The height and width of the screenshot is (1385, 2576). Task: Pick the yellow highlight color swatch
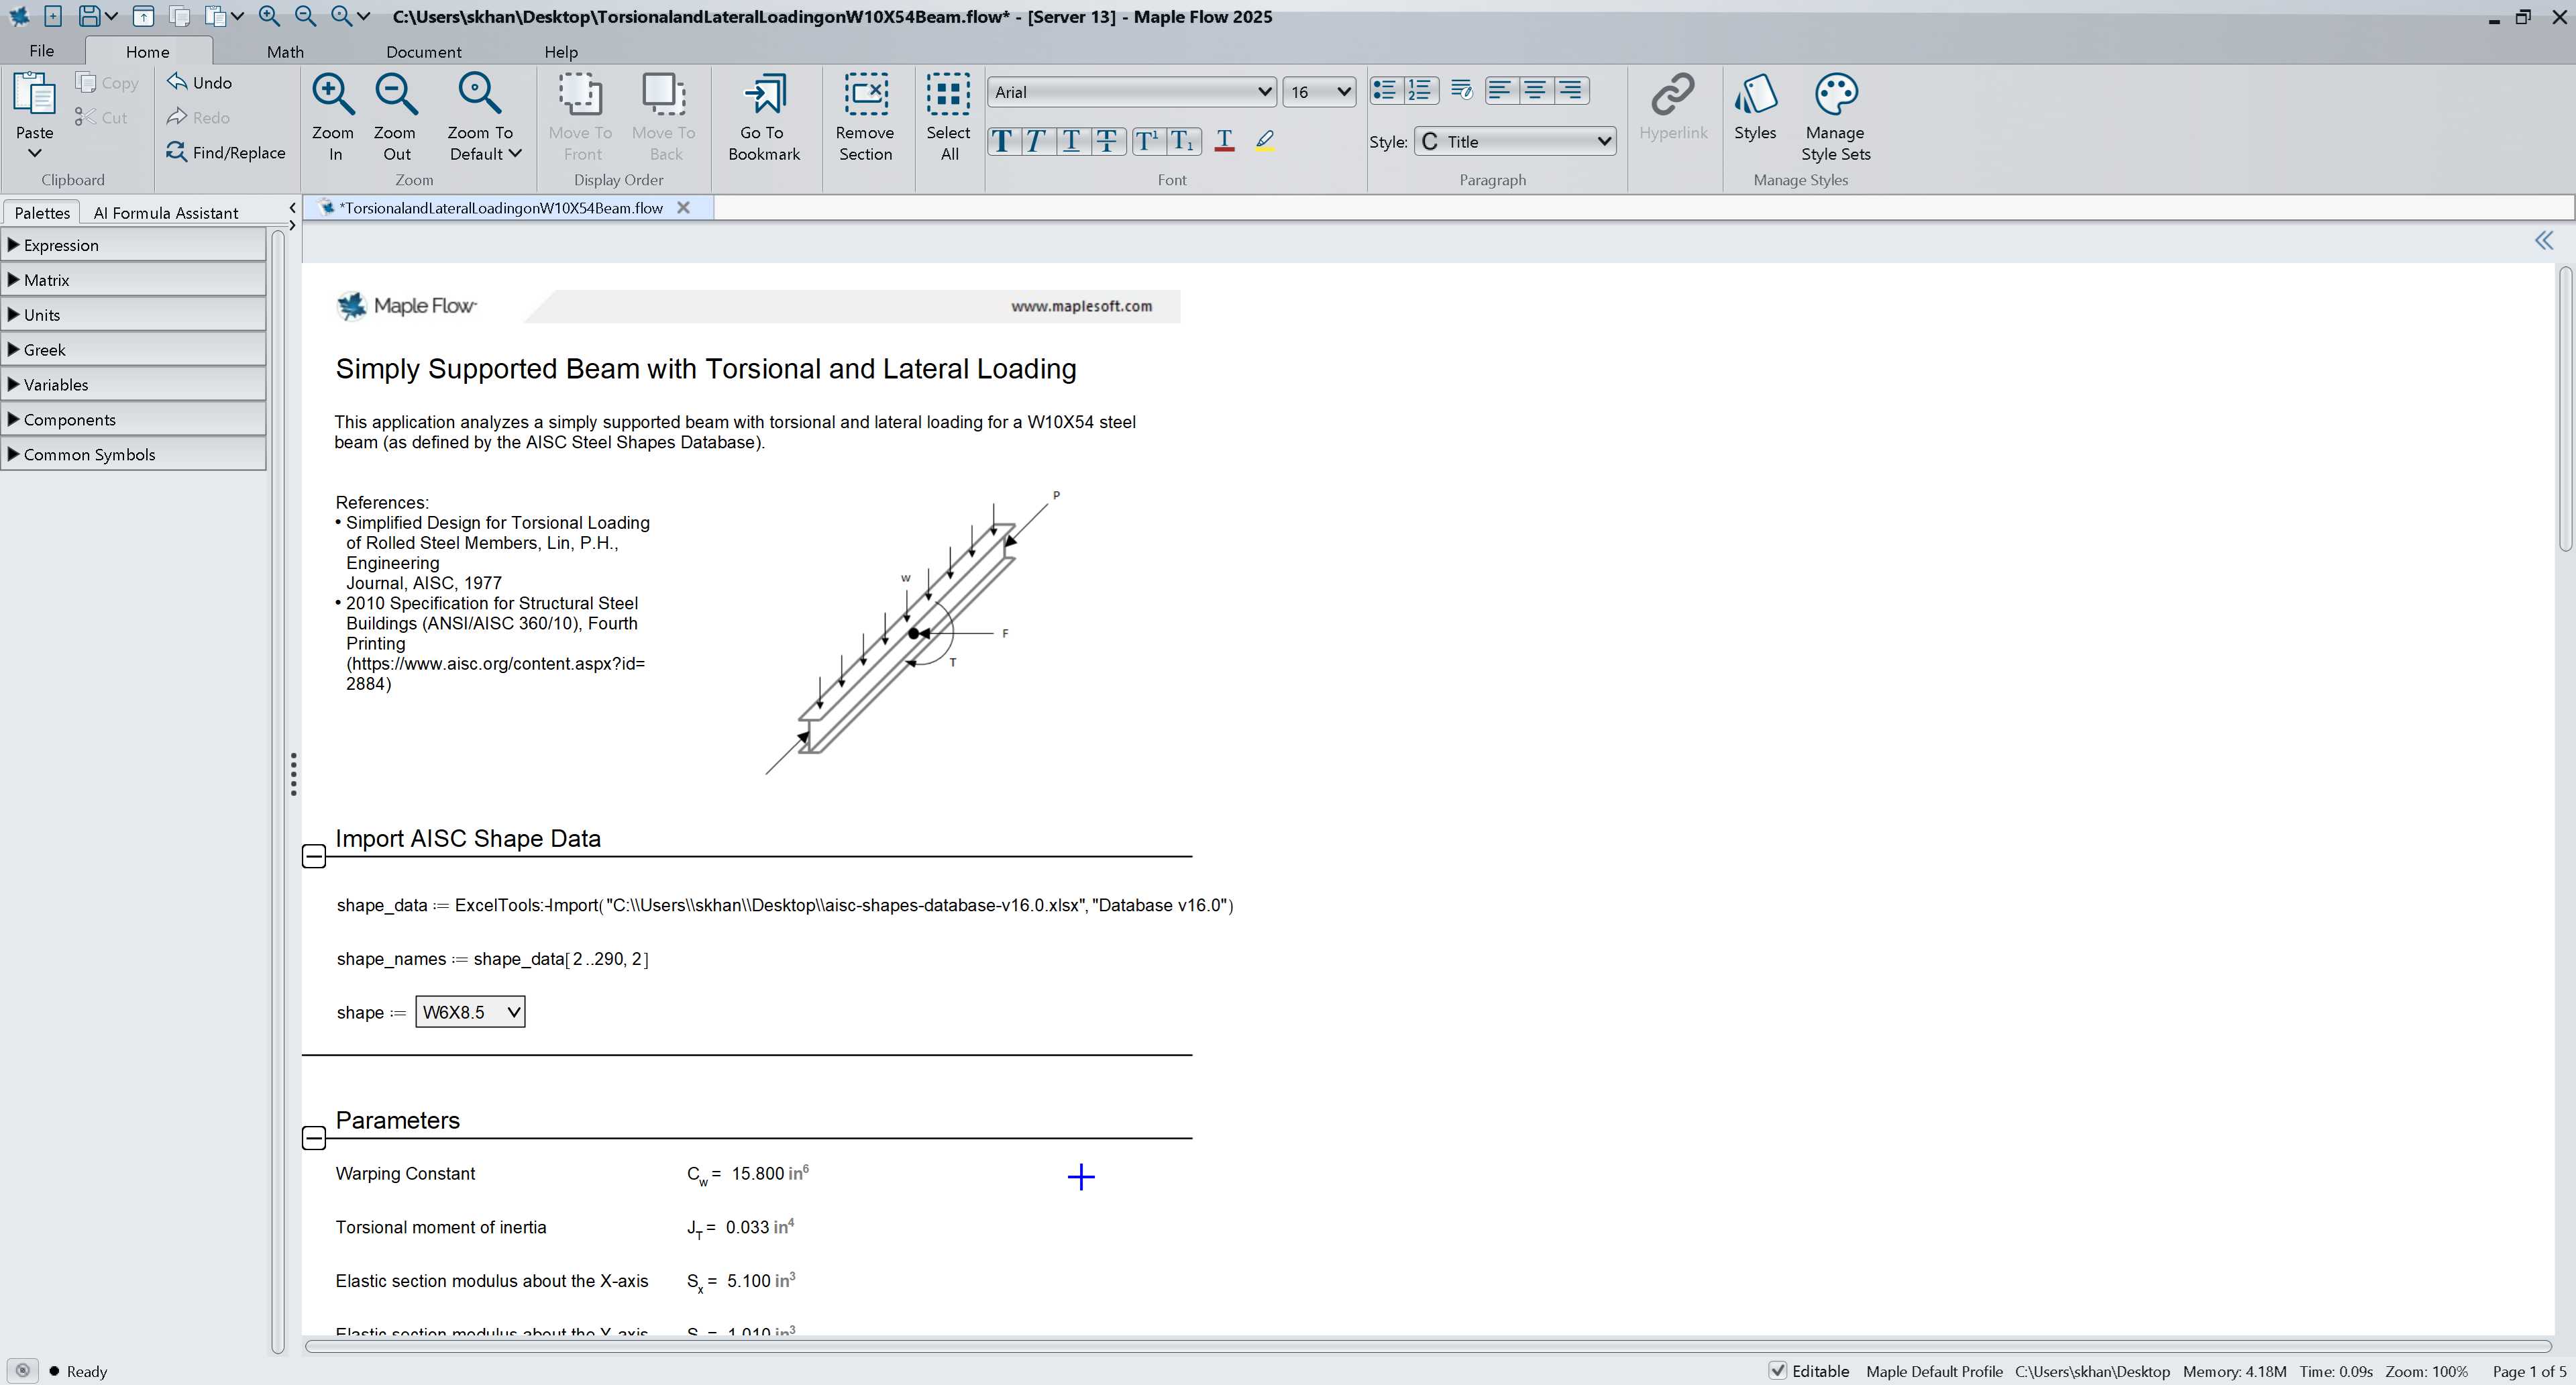(x=1265, y=141)
